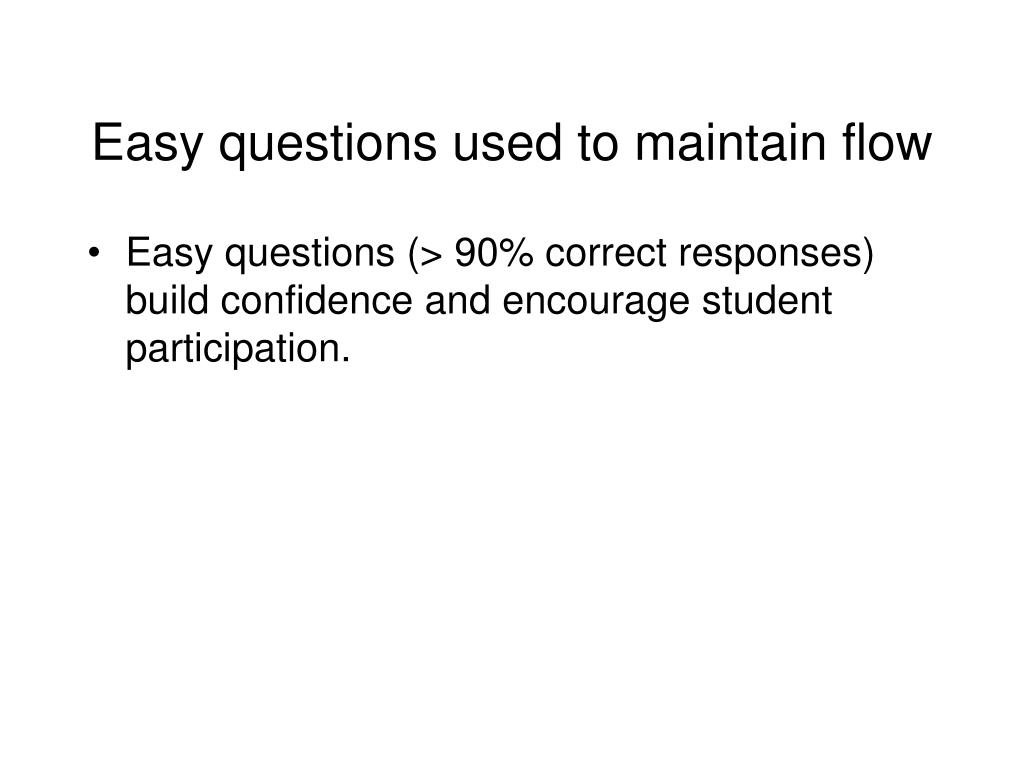Click the blank area below the bullet text
The width and height of the screenshot is (1024, 768).
point(512,555)
